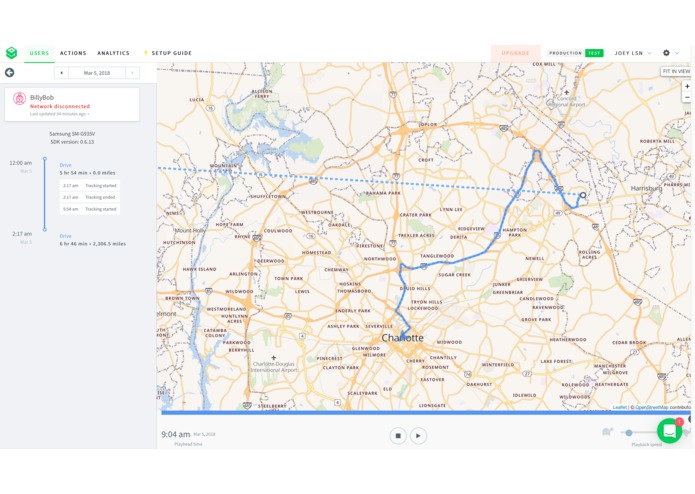This screenshot has width=695, height=494.
Task: Select the 5:54 am Tracking started event
Action: [90, 209]
